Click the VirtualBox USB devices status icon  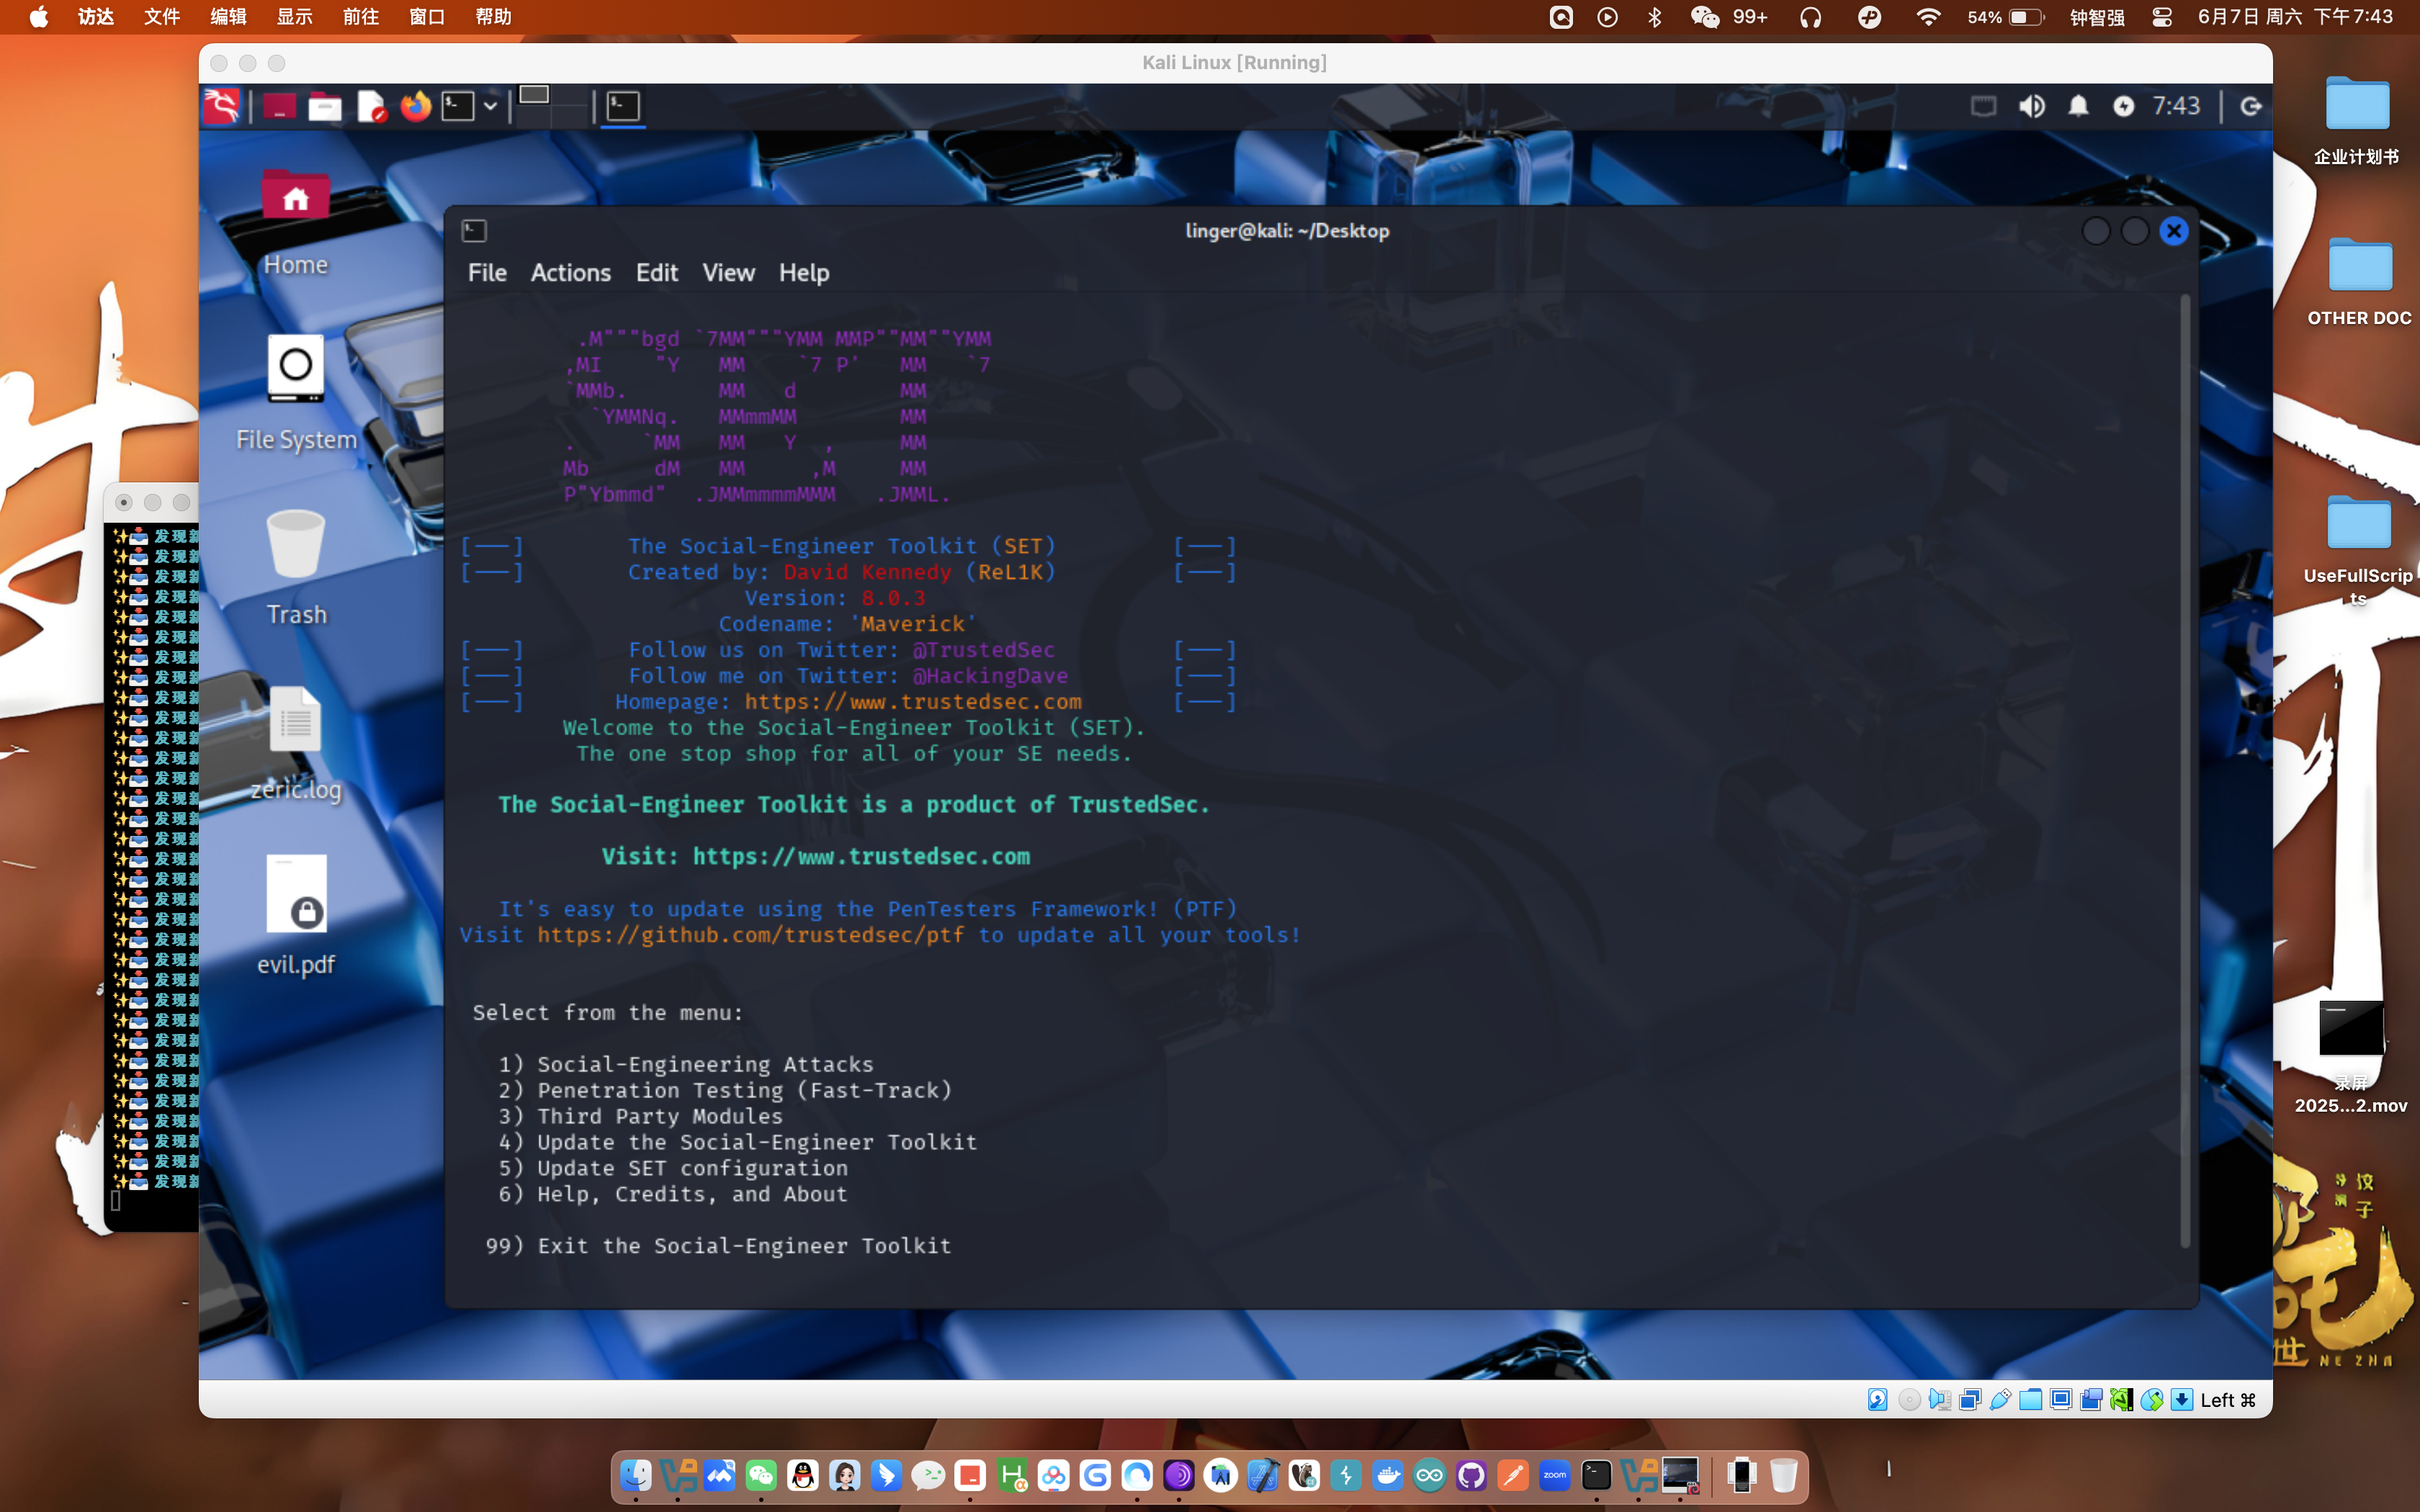[x=2000, y=1400]
